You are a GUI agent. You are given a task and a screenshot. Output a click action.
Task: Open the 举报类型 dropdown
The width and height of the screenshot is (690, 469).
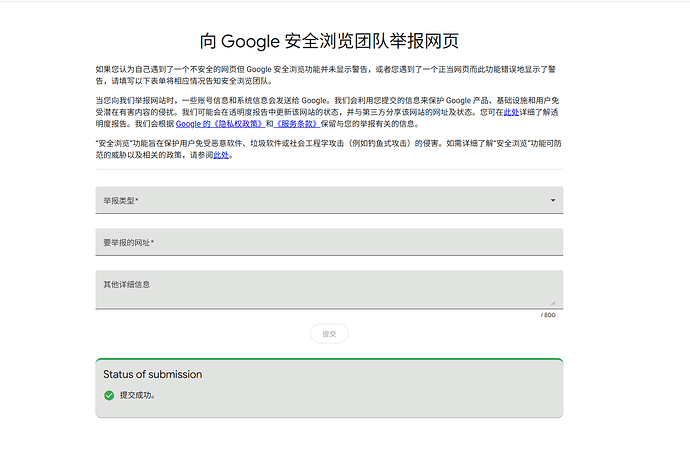(329, 200)
